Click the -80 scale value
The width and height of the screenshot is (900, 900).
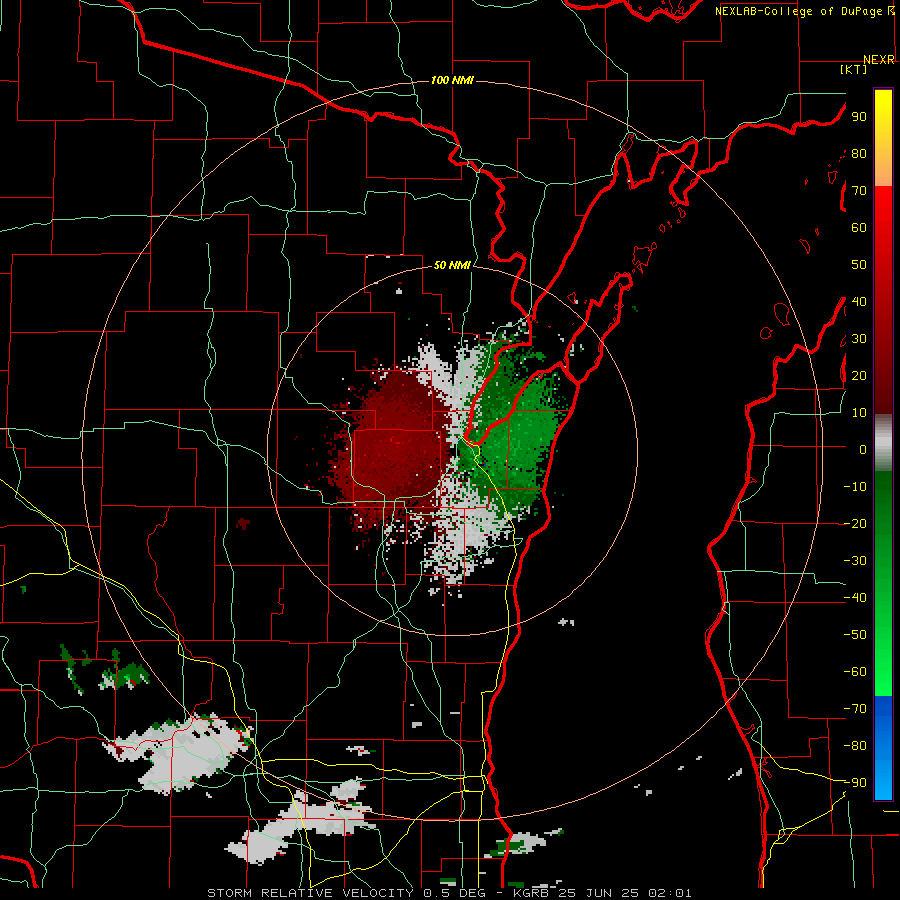point(855,746)
